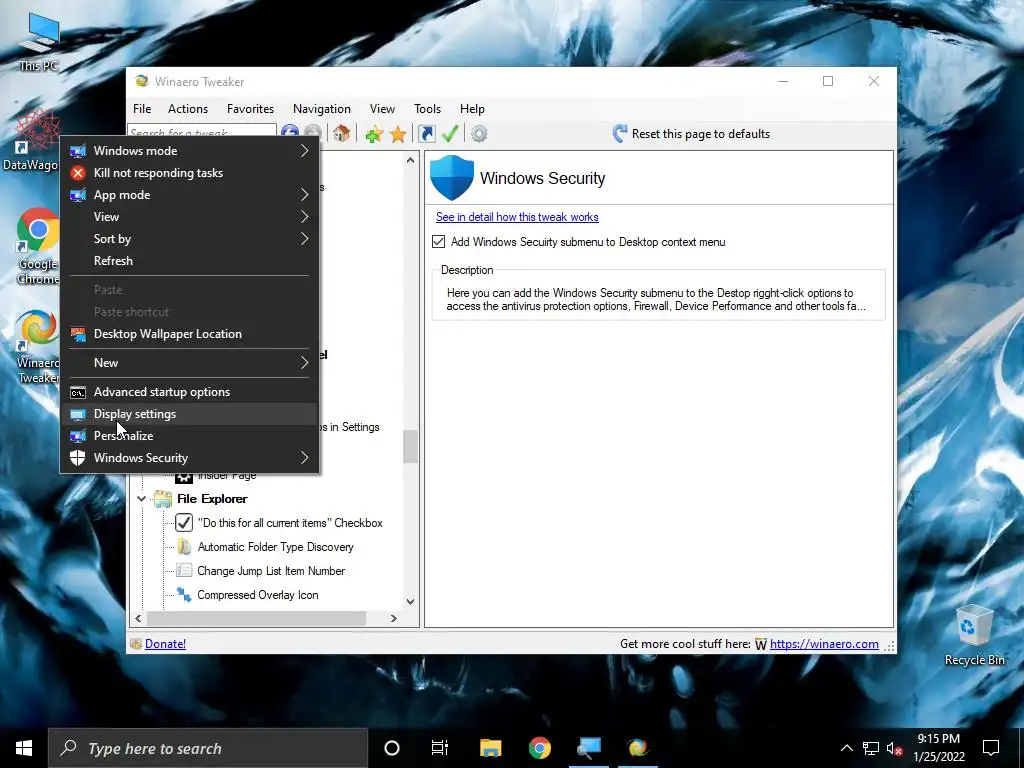Click the Winaero Tweaker taskbar icon

click(638, 748)
